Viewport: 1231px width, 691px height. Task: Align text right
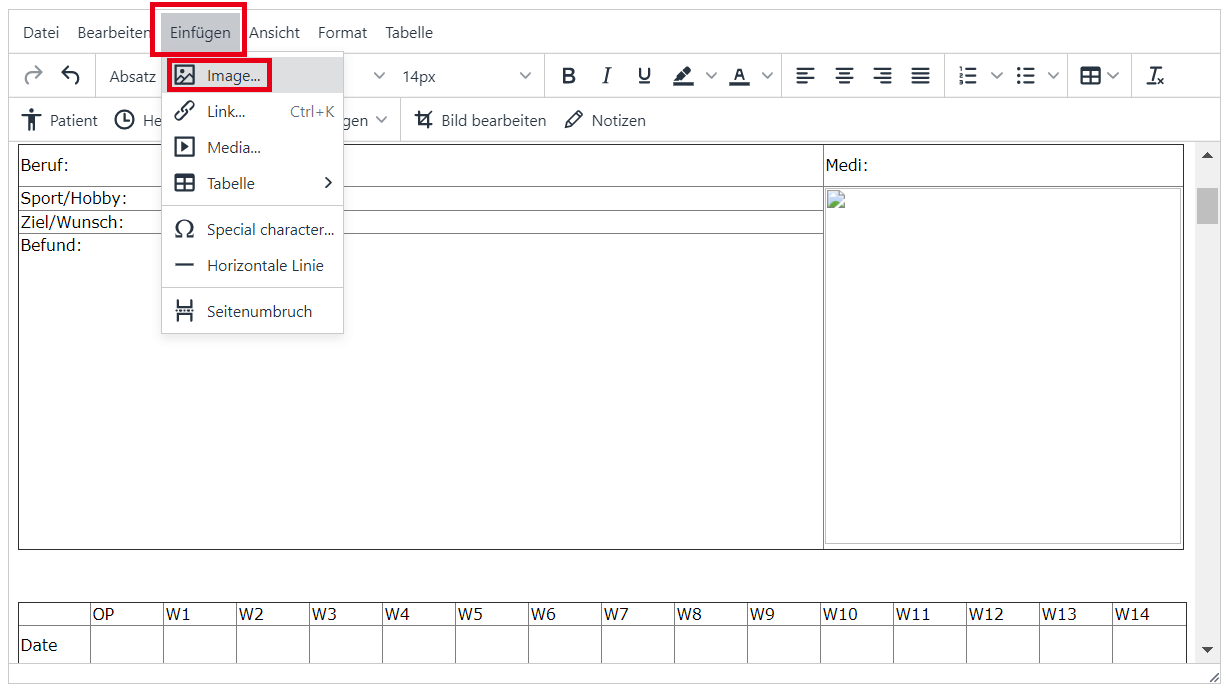pyautogui.click(x=882, y=76)
